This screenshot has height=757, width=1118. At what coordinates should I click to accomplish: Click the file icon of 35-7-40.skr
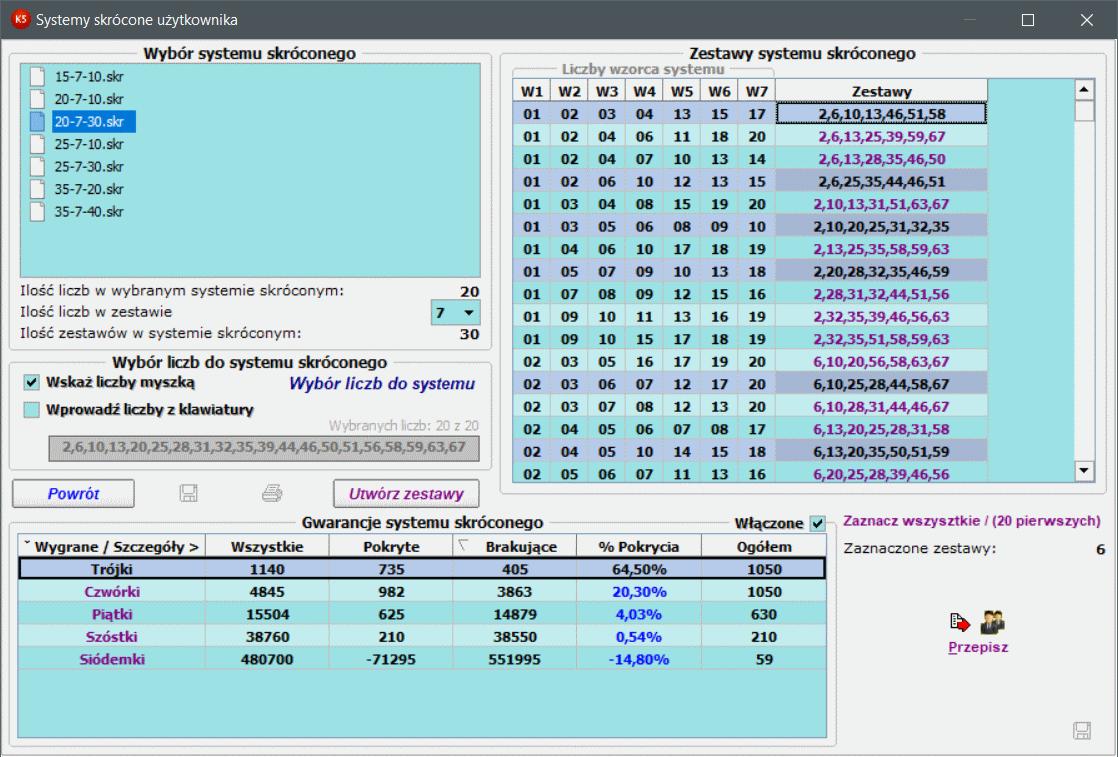tap(37, 212)
